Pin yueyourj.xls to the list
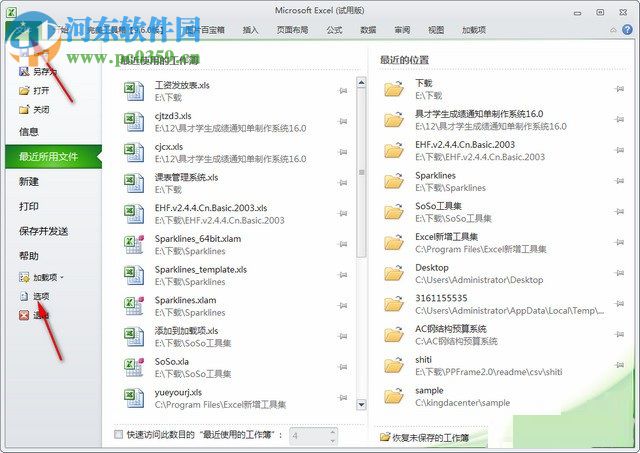 coord(343,397)
